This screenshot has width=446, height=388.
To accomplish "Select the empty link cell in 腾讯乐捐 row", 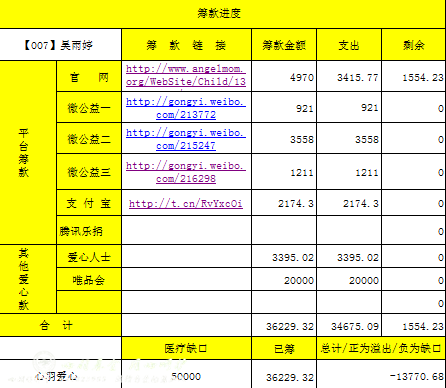I will pos(186,230).
